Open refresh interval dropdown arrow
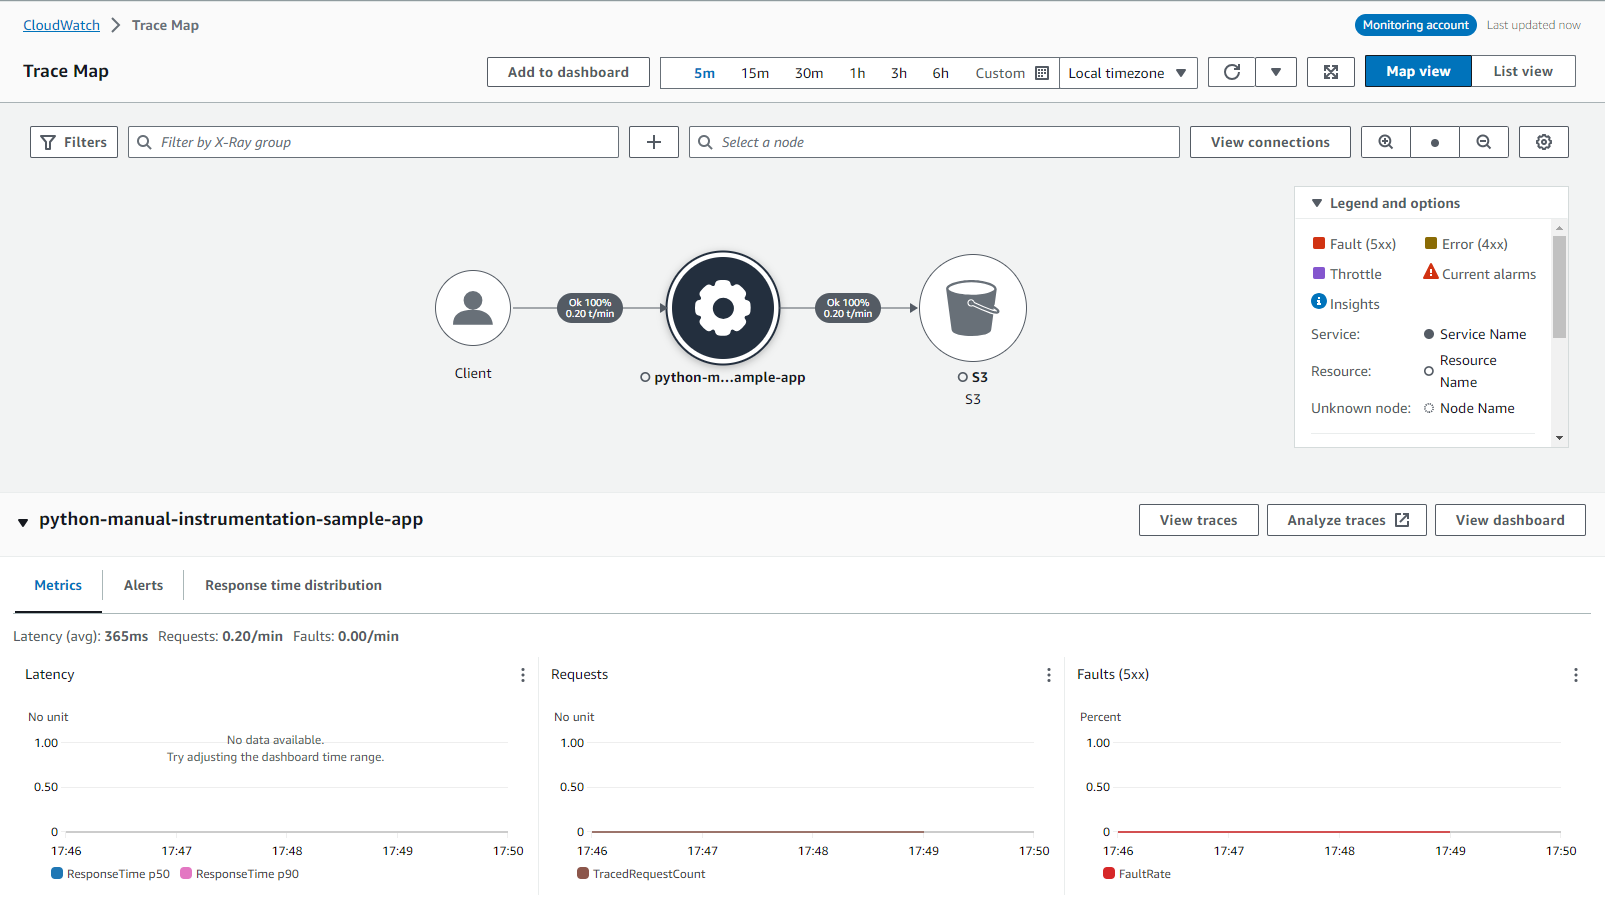Viewport: 1605px width, 910px height. pos(1276,72)
